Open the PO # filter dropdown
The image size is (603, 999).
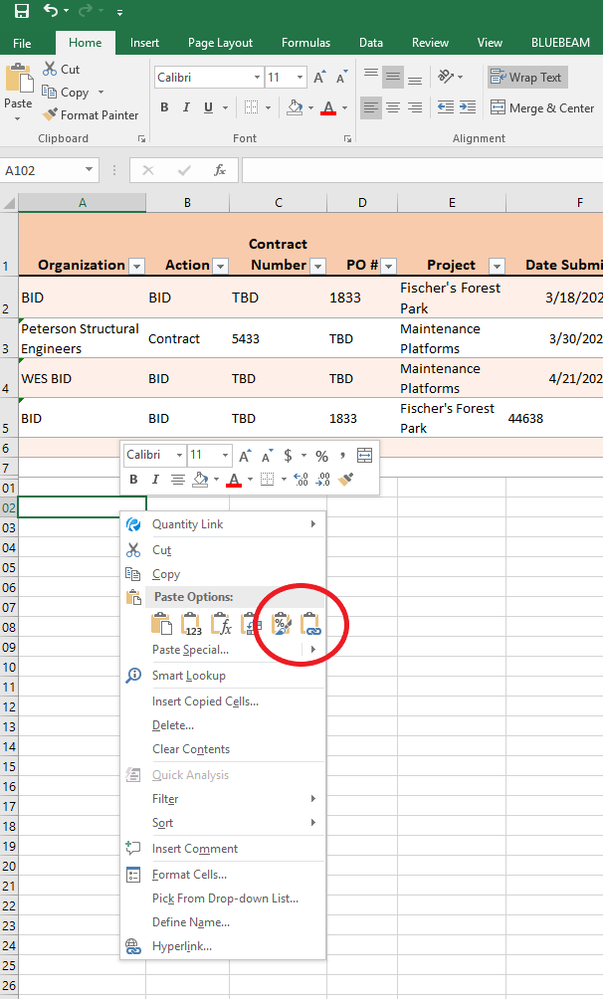coord(389,266)
